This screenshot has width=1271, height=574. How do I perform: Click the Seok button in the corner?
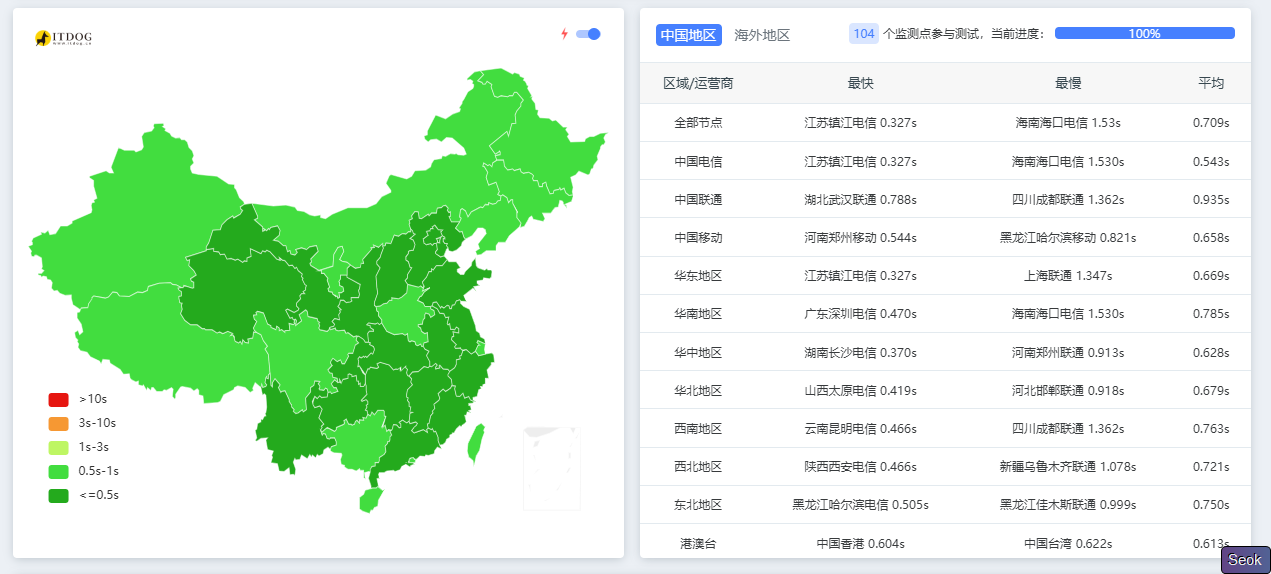coord(1244,560)
